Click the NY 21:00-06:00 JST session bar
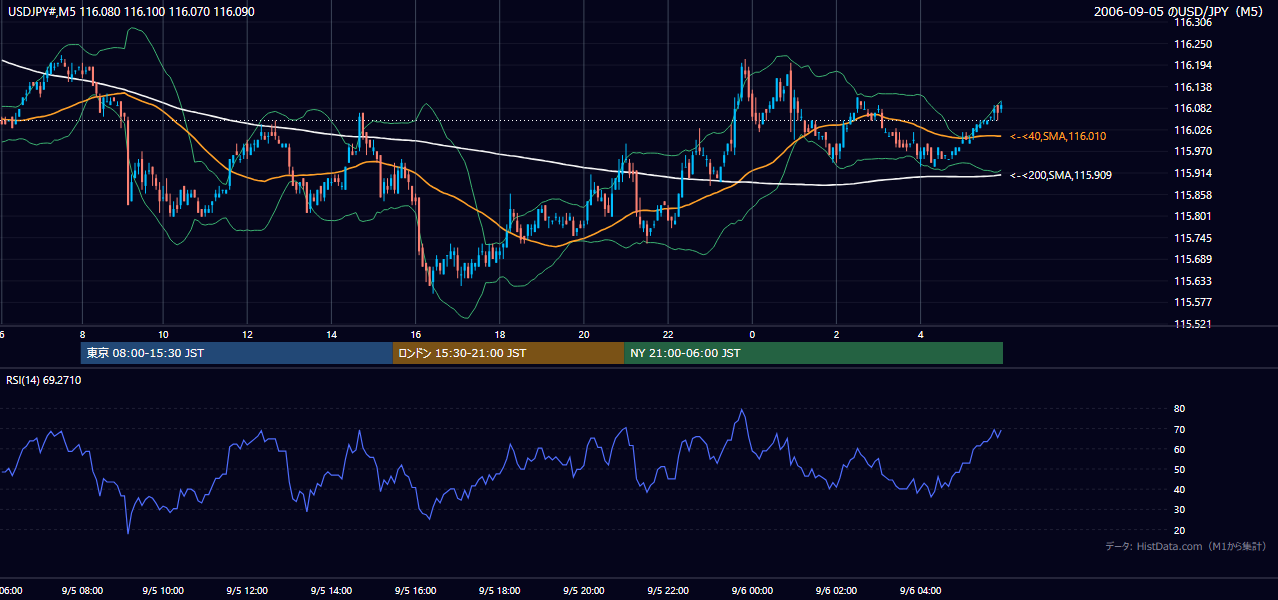The height and width of the screenshot is (600, 1278). point(813,353)
